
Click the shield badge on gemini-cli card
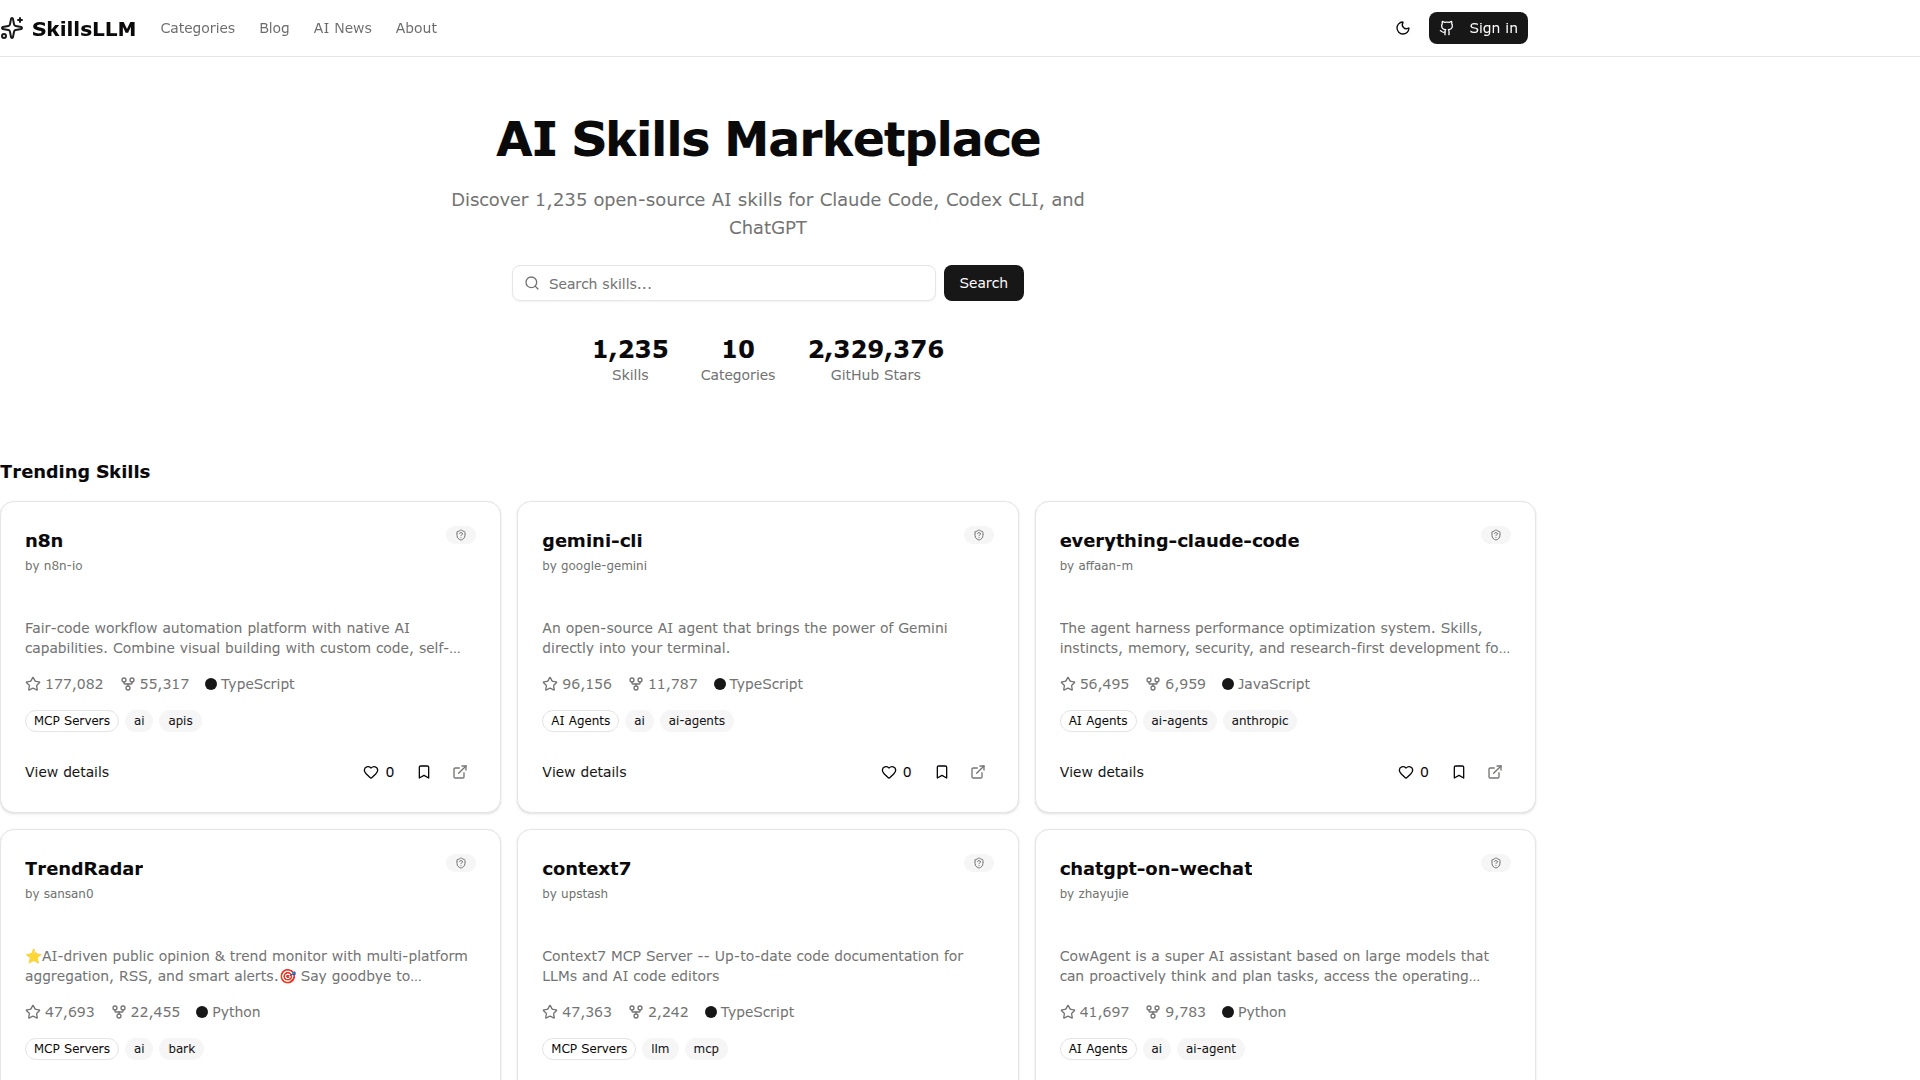point(978,535)
